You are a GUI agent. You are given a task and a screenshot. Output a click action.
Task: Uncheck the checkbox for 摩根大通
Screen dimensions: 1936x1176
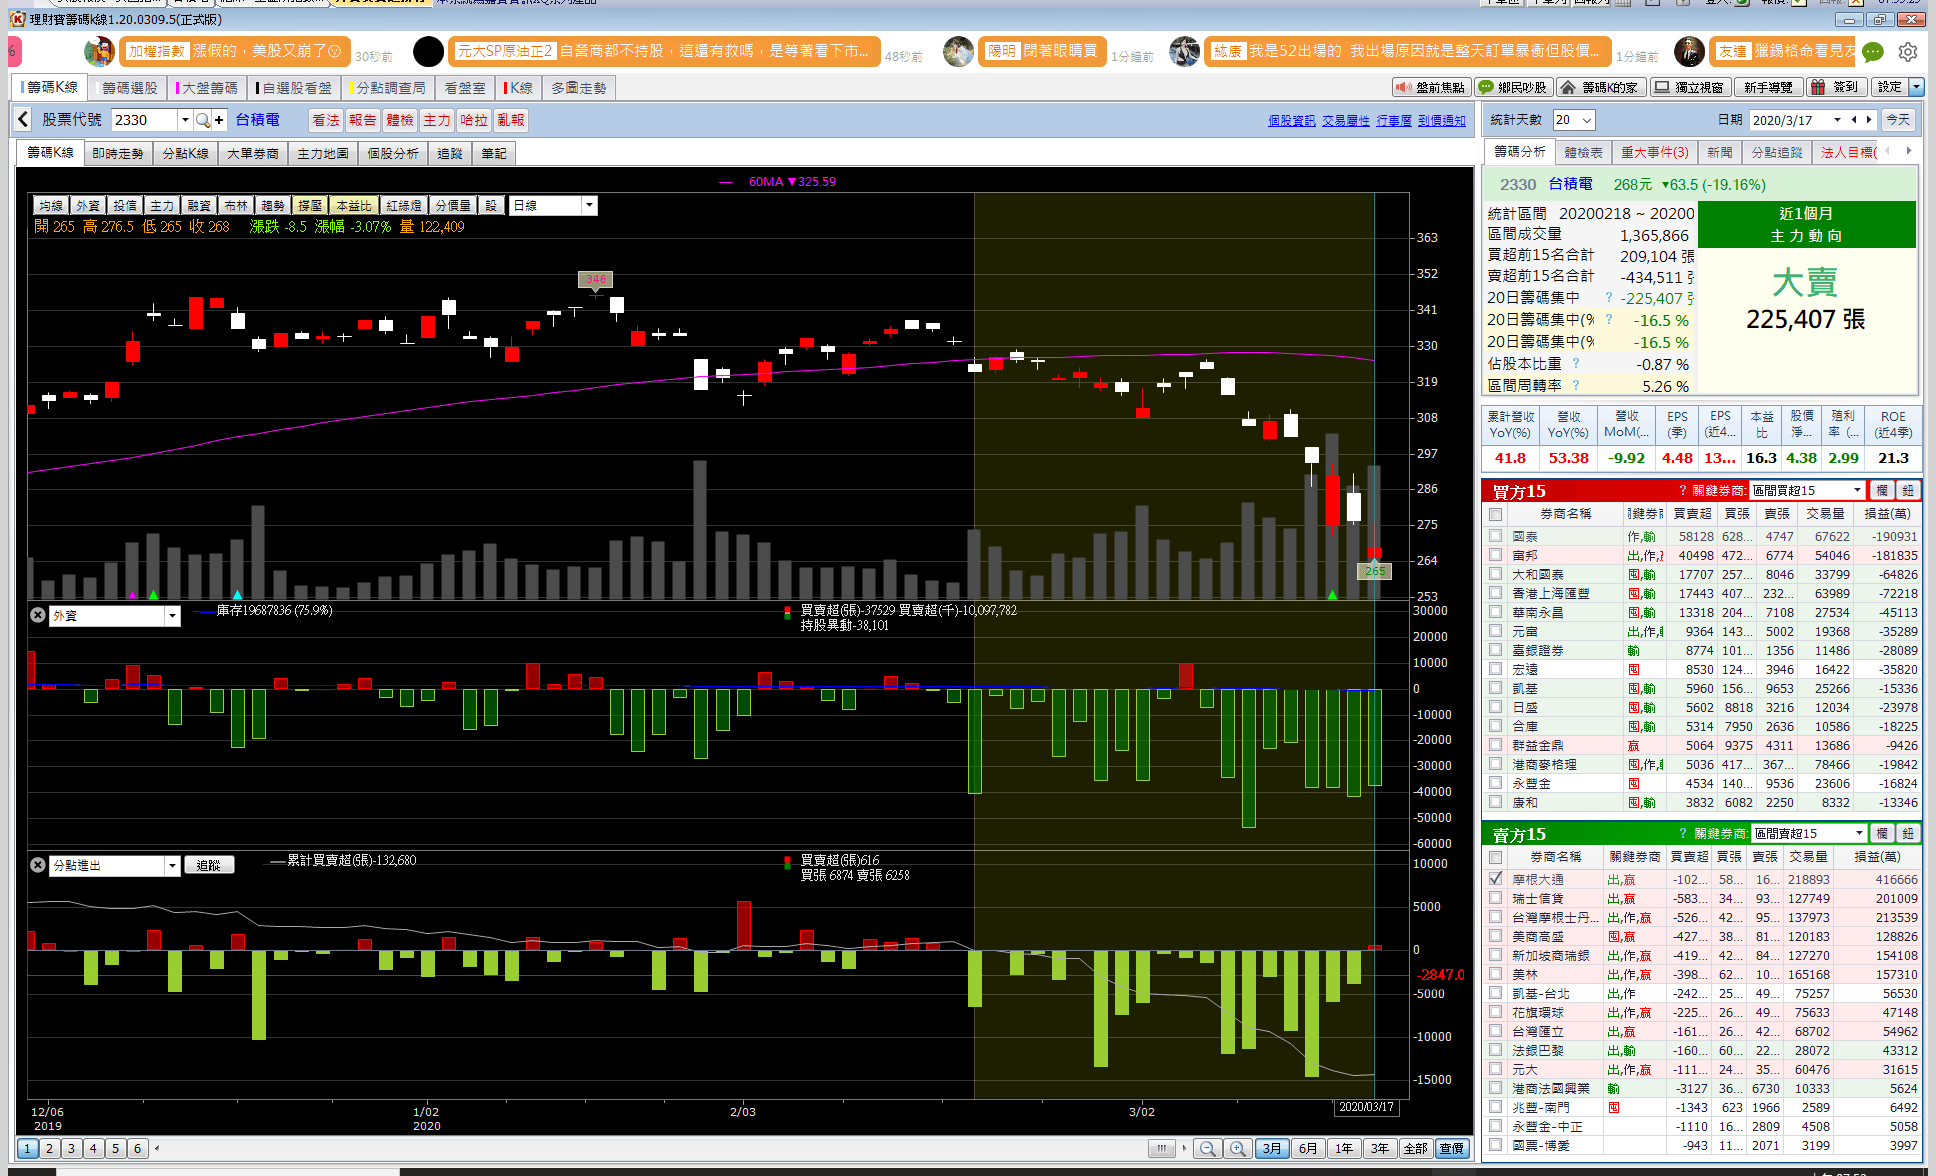pos(1496,879)
